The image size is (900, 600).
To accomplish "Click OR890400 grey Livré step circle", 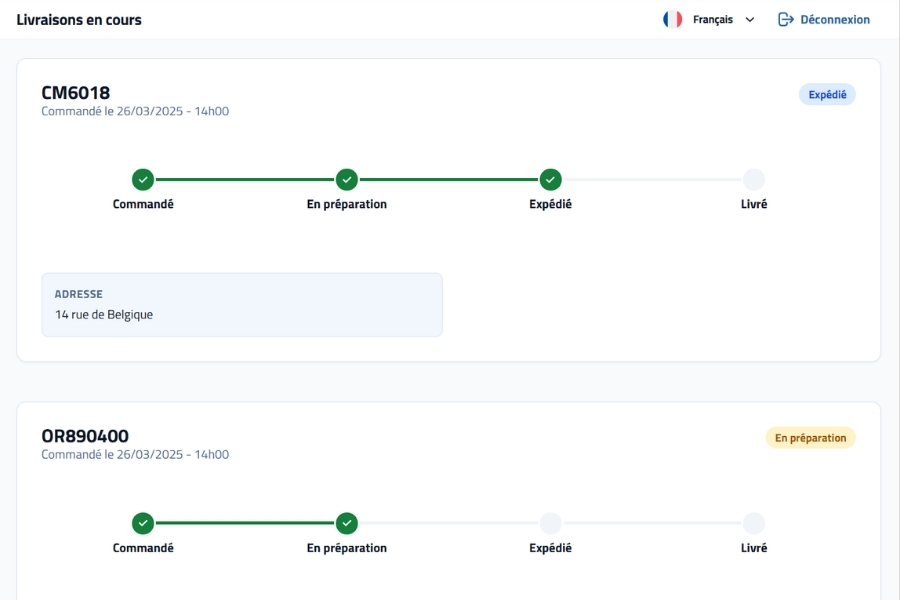I will (754, 523).
